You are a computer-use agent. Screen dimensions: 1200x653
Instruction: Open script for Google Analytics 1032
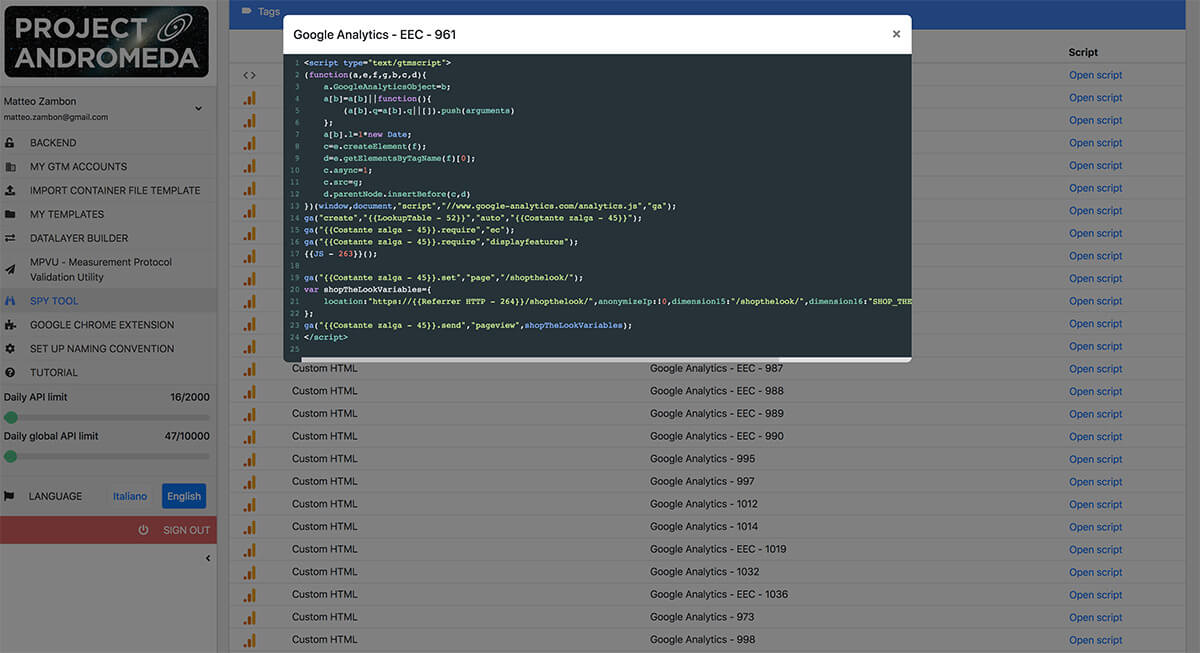[1096, 573]
